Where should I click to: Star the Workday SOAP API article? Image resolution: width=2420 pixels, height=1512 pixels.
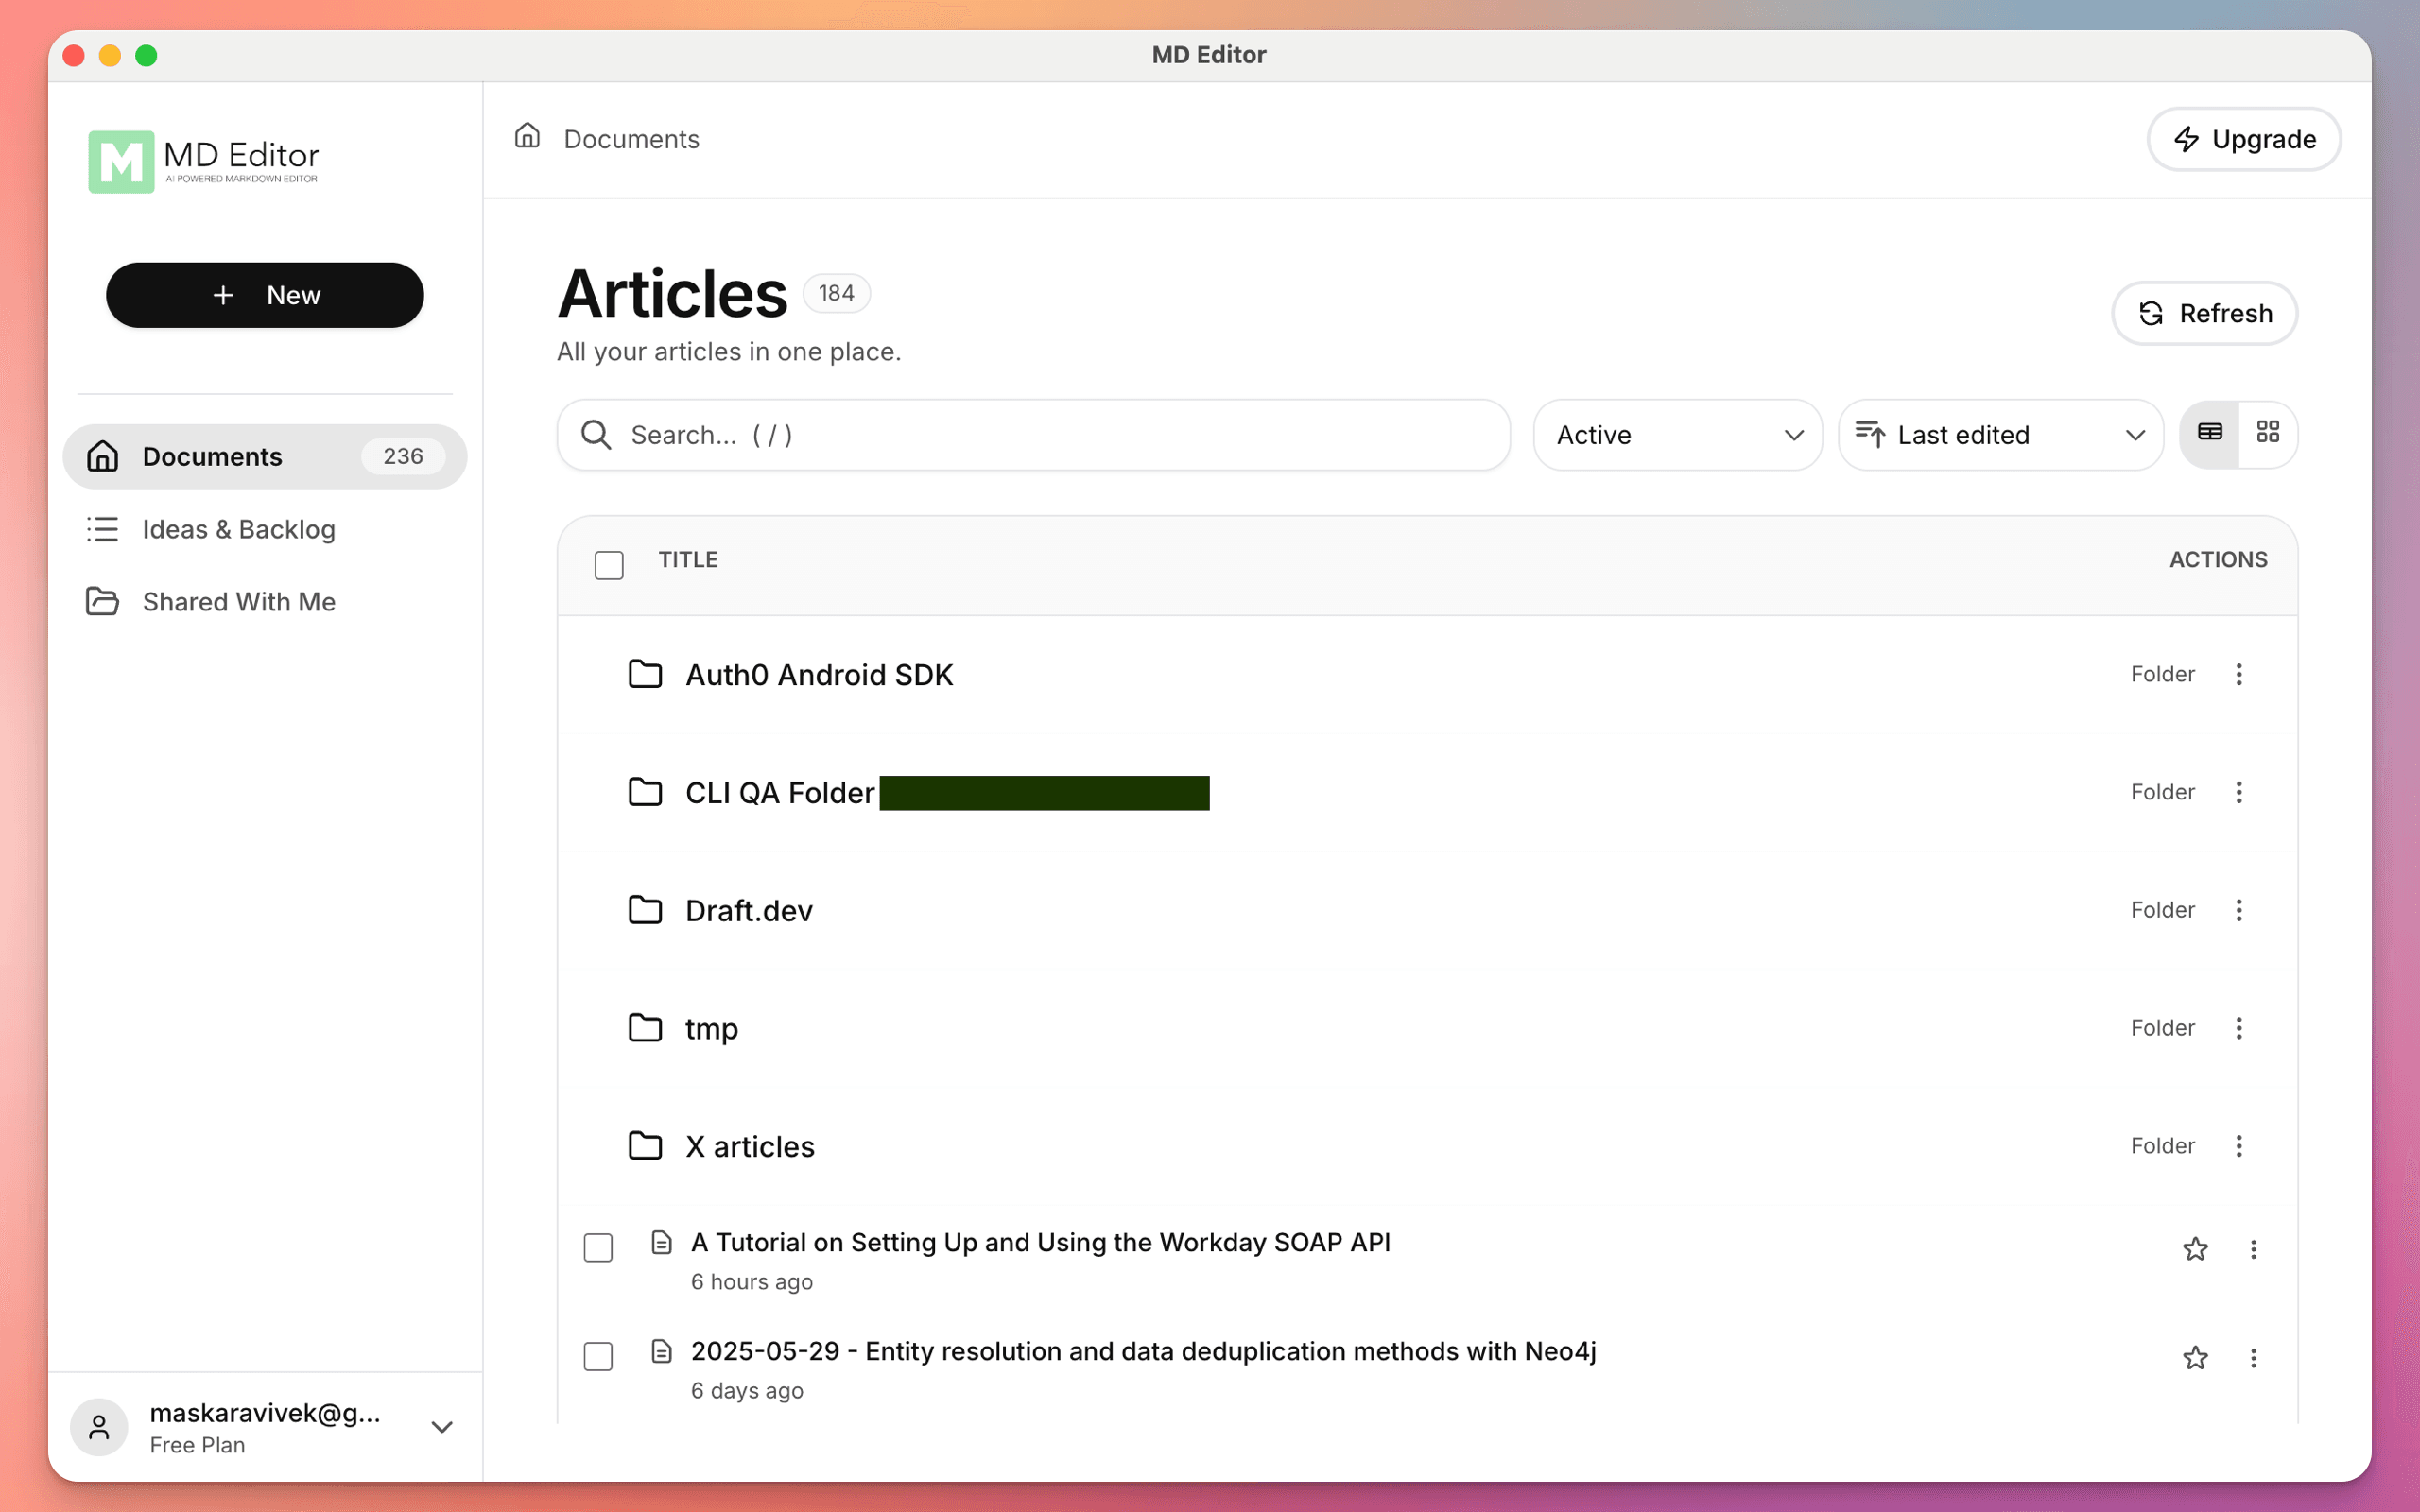pos(2195,1248)
